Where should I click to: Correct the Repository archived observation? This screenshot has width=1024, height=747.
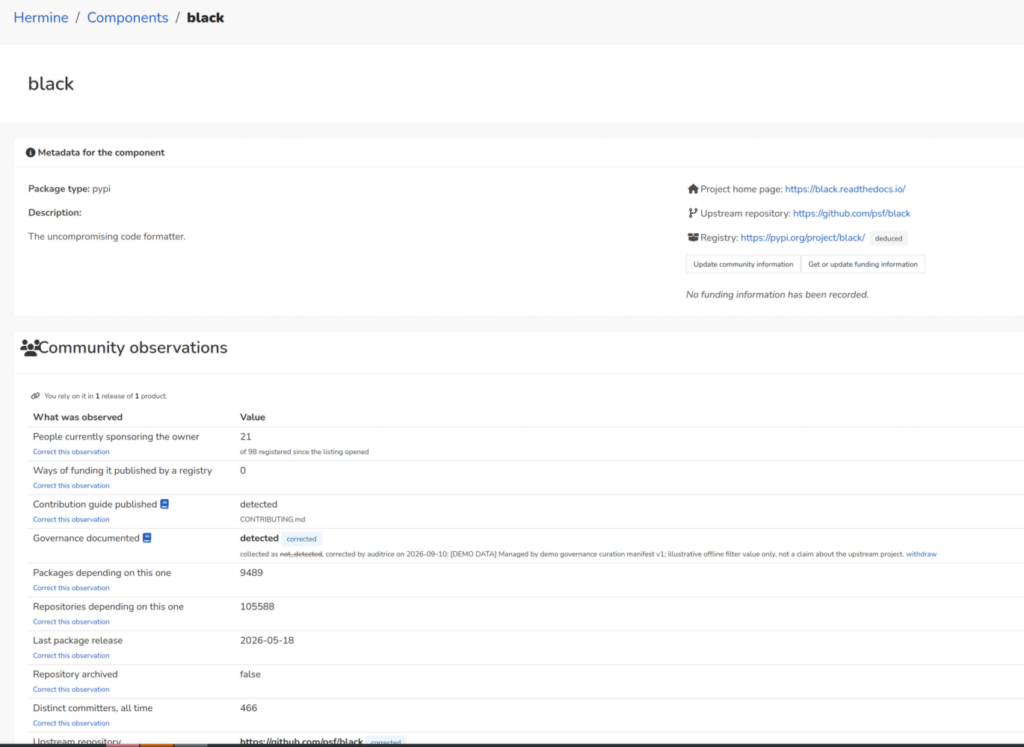click(x=71, y=690)
